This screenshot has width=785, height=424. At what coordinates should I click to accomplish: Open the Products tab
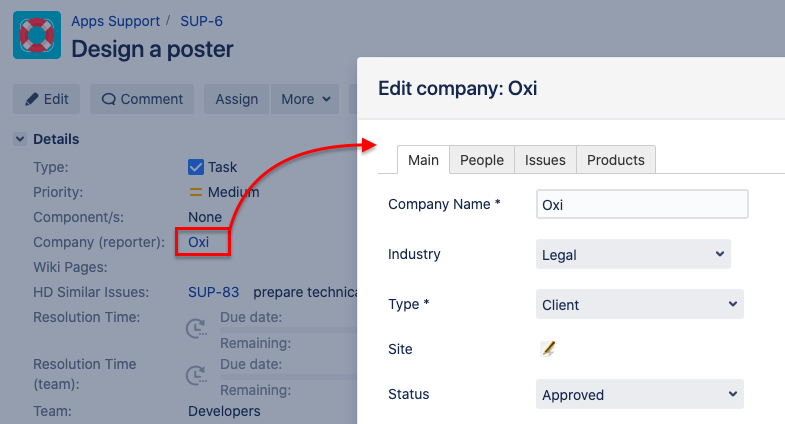pyautogui.click(x=615, y=160)
